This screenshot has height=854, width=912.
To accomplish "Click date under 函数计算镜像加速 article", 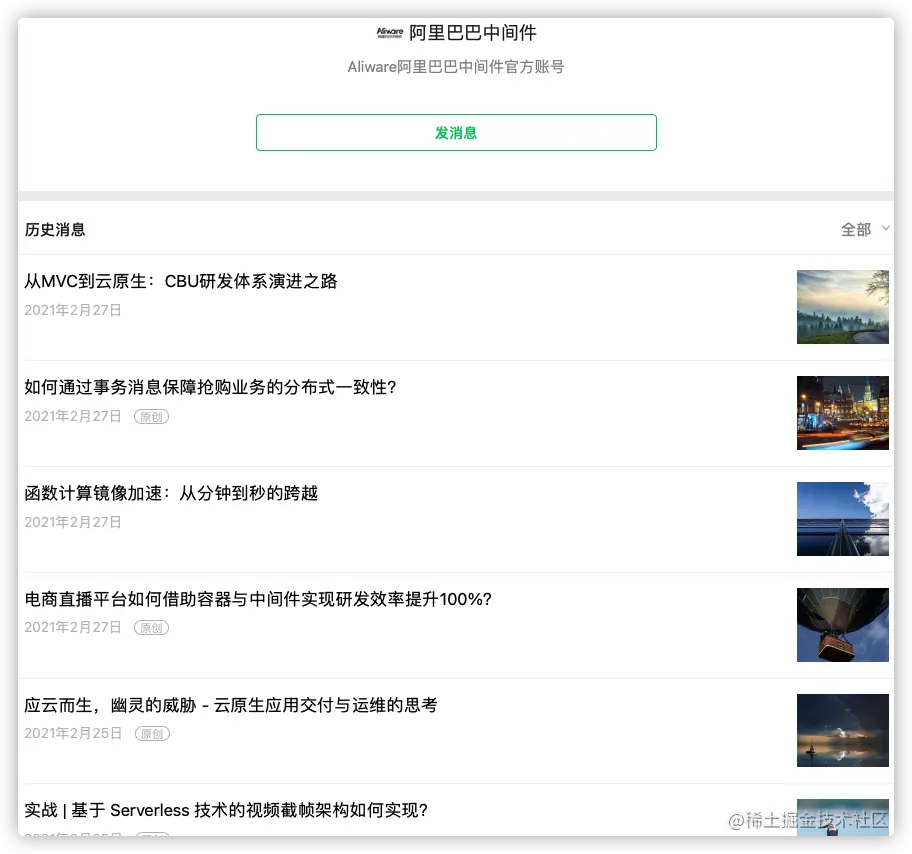I will tap(73, 522).
